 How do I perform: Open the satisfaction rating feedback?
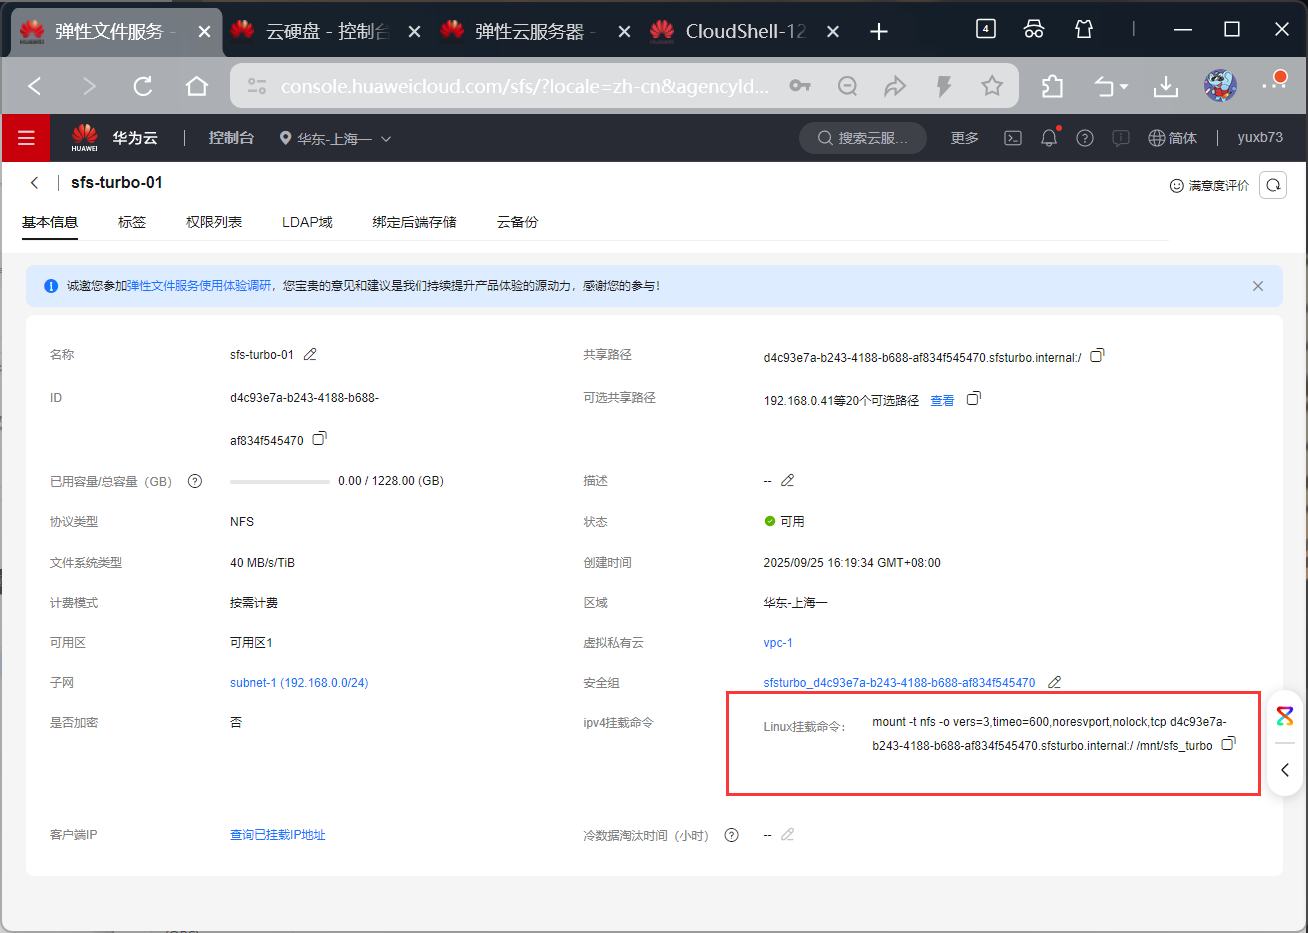[x=1209, y=185]
